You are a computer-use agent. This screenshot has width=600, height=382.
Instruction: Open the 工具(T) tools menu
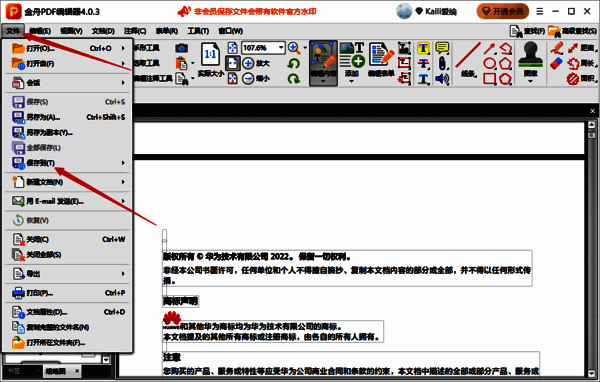(198, 31)
